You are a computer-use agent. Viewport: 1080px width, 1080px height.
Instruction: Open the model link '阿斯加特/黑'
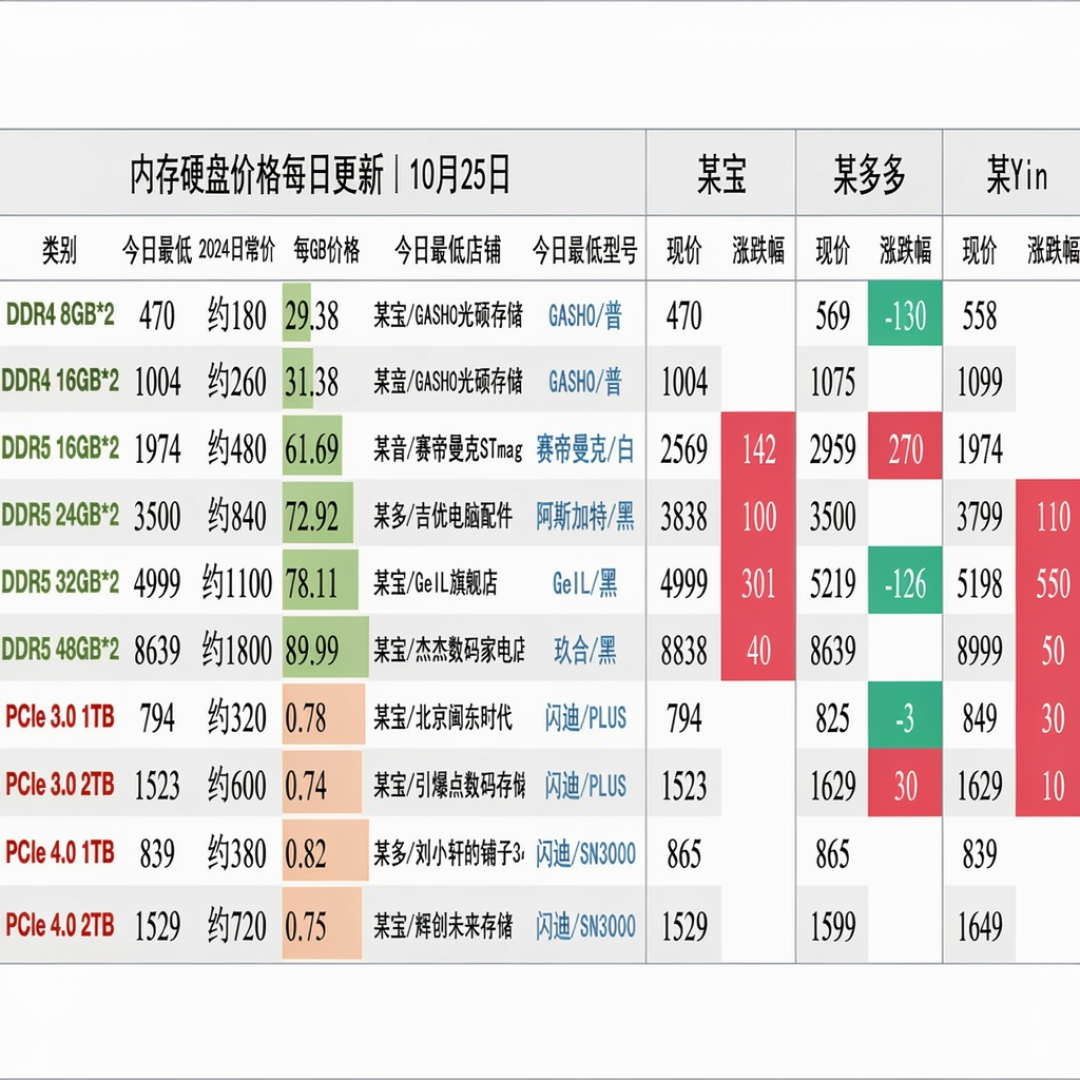pyautogui.click(x=585, y=516)
